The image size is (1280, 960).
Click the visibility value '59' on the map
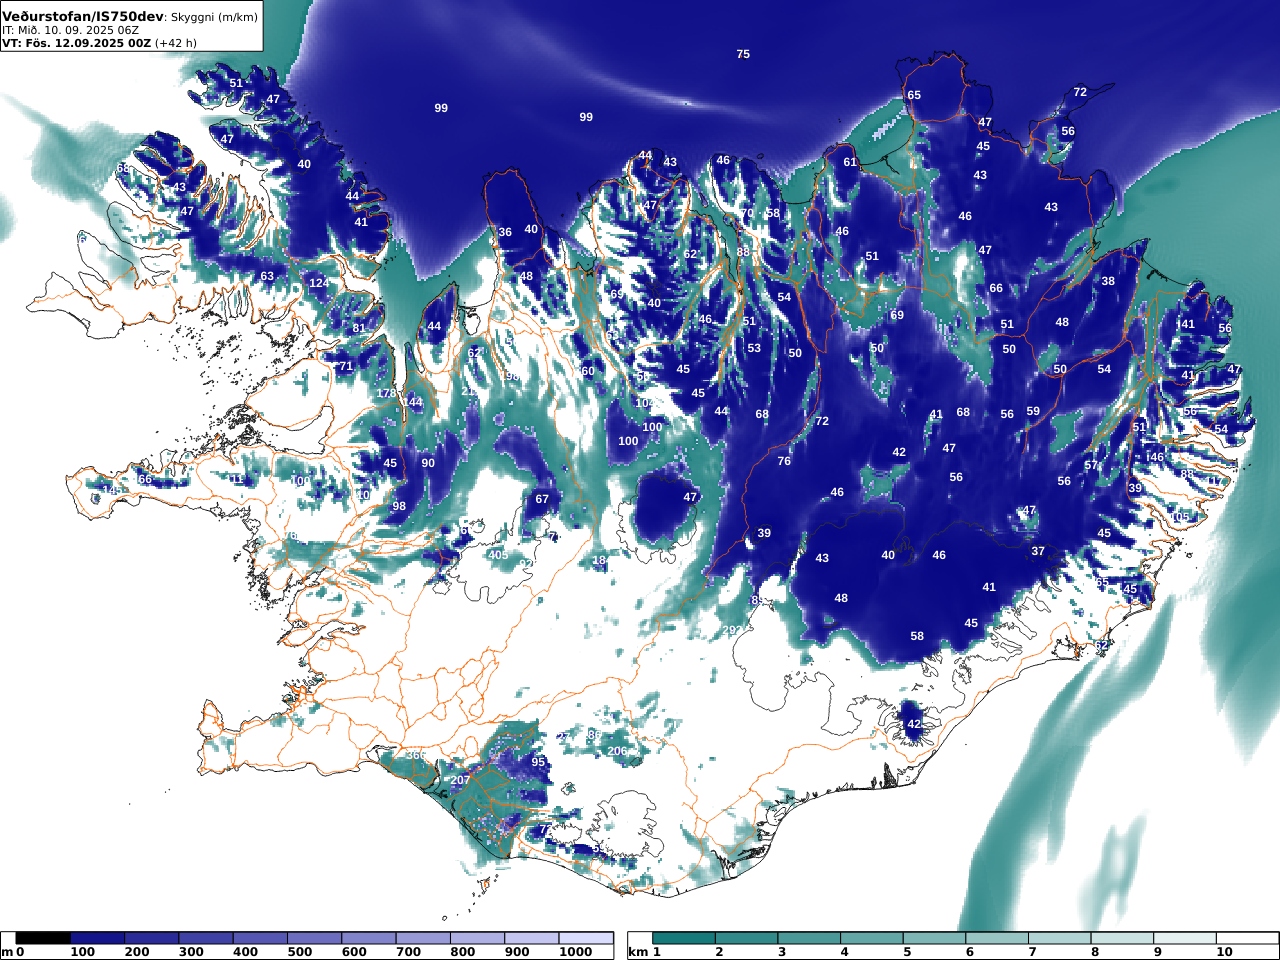[x=1033, y=411]
